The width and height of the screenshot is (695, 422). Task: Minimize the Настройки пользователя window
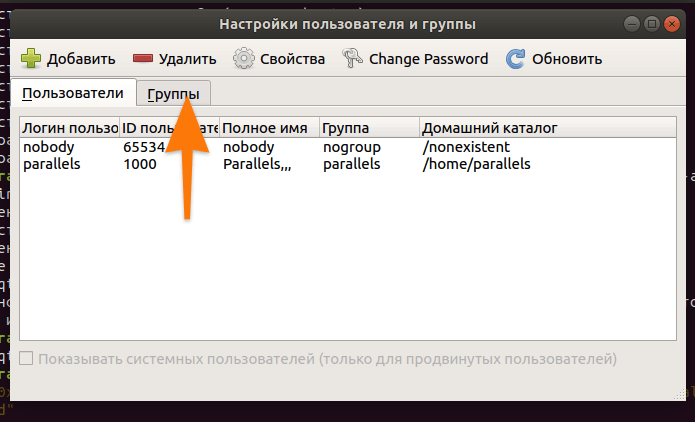(x=632, y=24)
